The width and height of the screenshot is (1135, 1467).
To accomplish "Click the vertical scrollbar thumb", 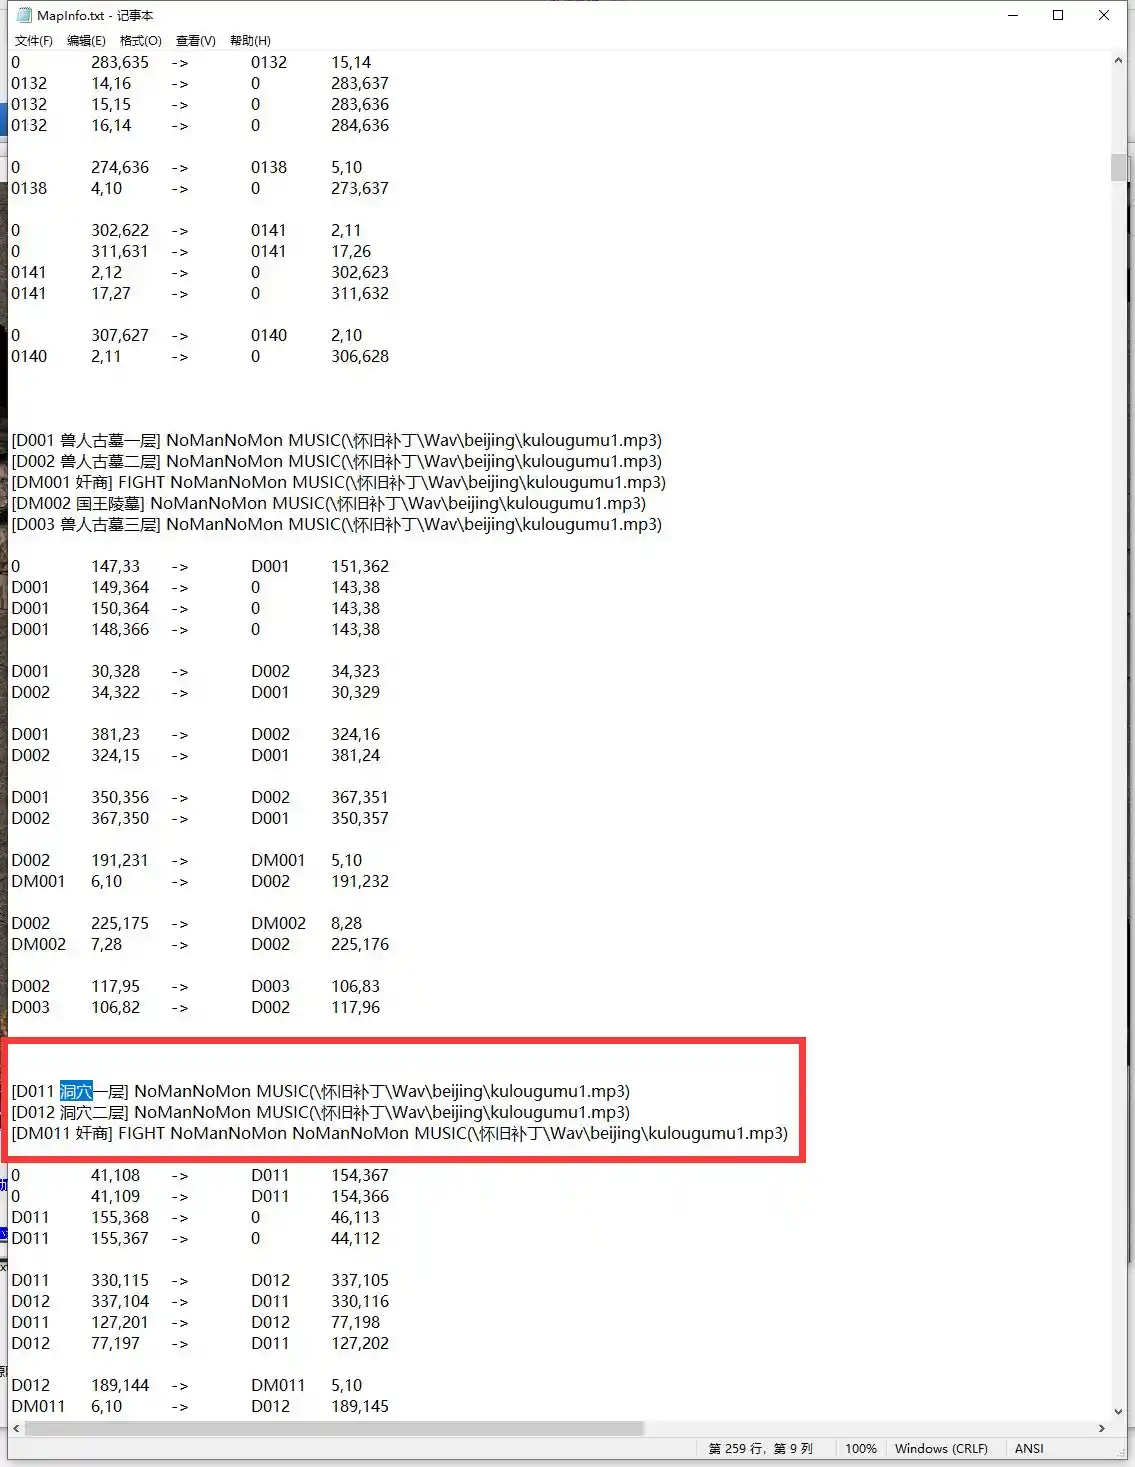I will click(x=1118, y=167).
